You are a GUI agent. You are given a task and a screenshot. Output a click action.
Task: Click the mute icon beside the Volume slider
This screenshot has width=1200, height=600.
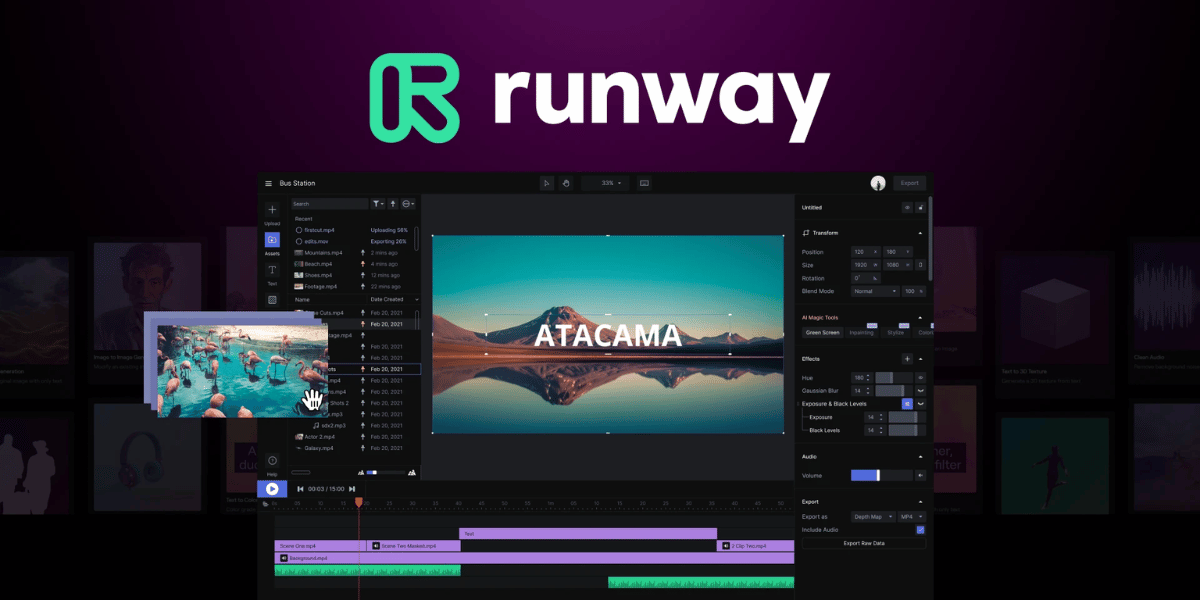[921, 475]
